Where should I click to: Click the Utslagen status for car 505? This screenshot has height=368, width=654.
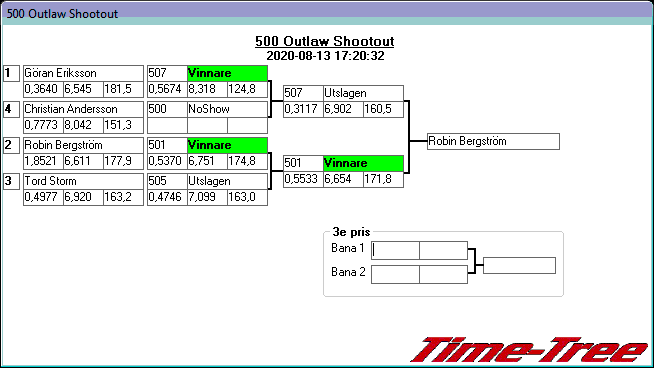227,181
